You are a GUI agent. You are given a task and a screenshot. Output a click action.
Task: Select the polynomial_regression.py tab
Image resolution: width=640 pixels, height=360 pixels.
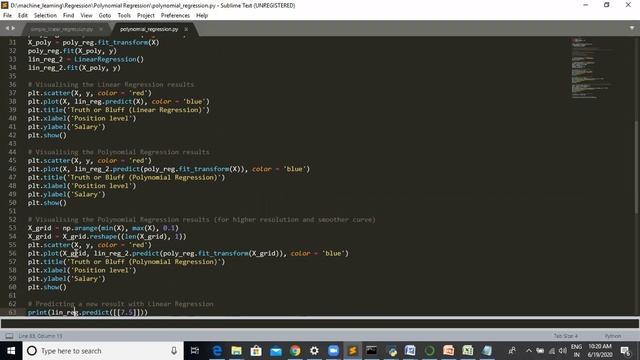[149, 29]
